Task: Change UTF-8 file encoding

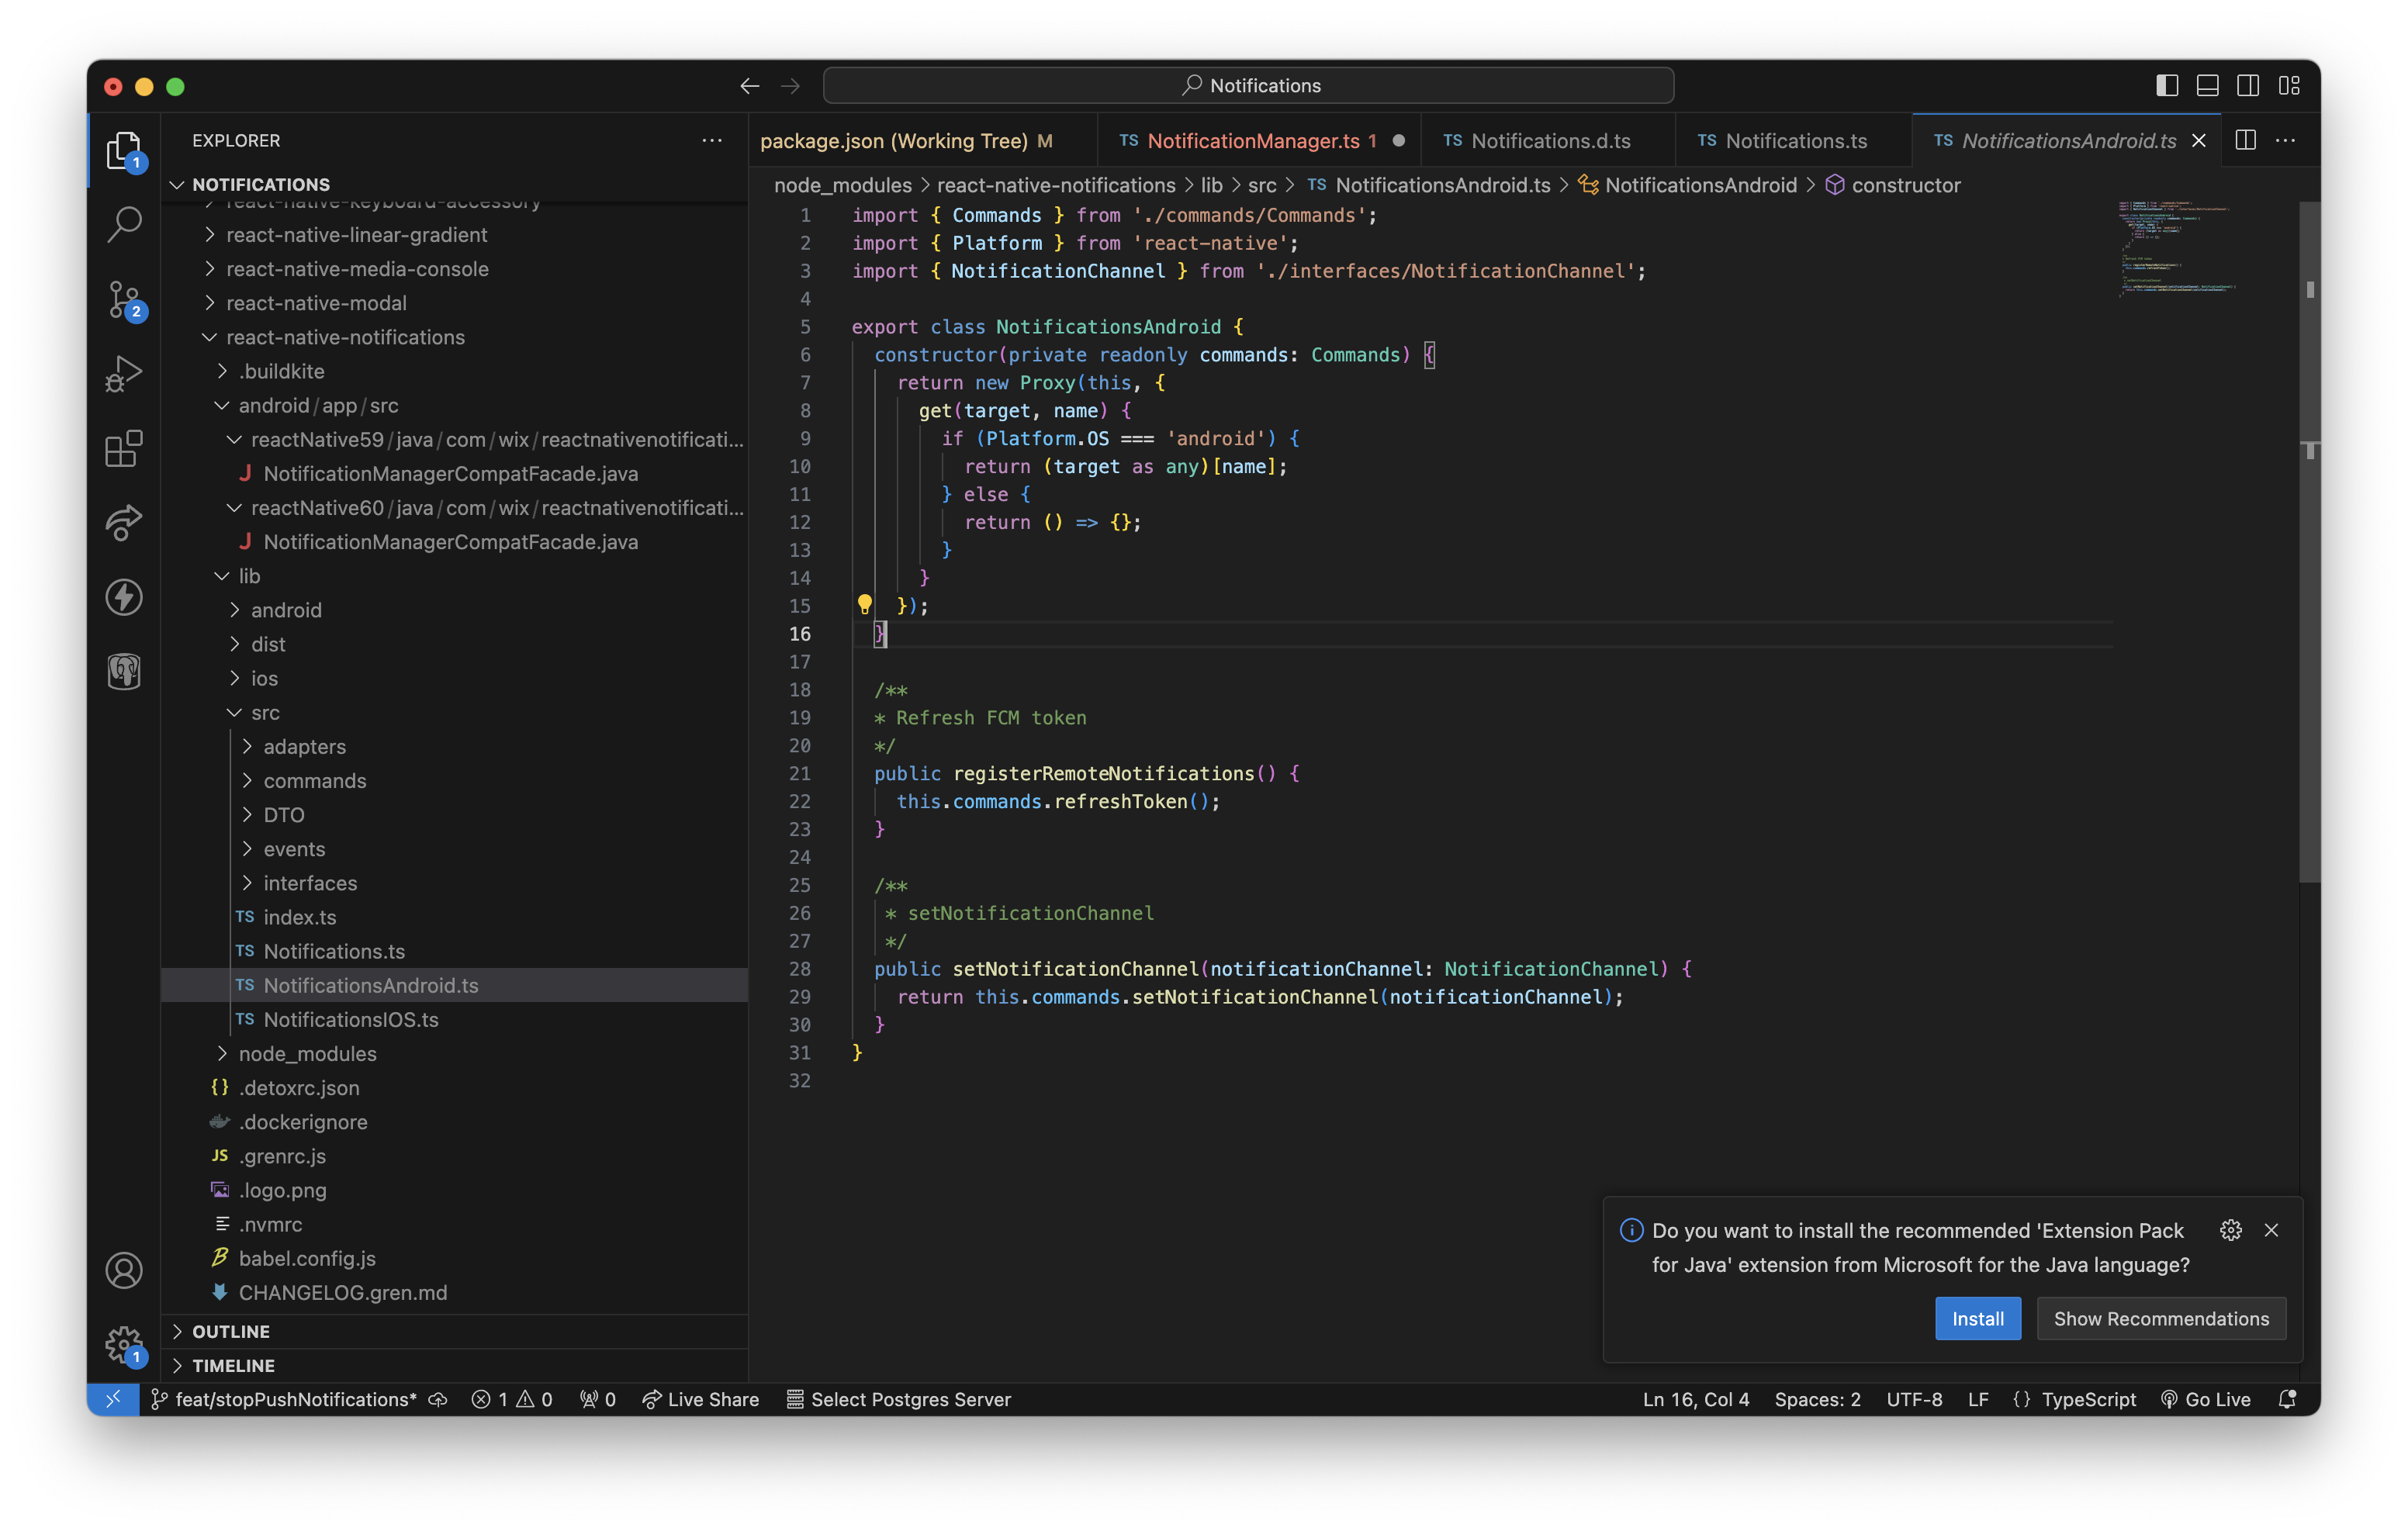Action: coord(1914,1399)
